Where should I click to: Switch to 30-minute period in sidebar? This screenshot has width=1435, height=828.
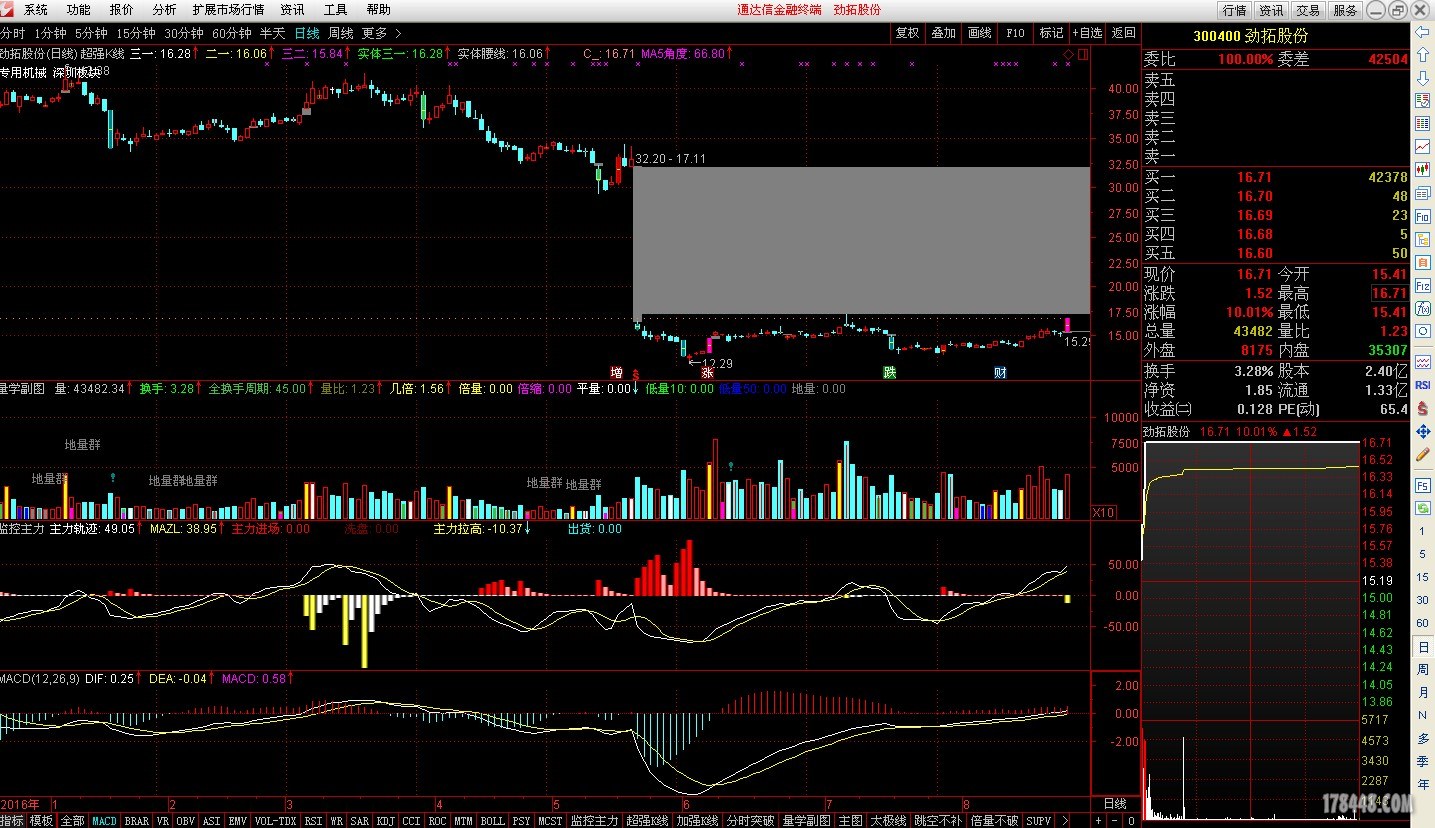(x=1422, y=600)
